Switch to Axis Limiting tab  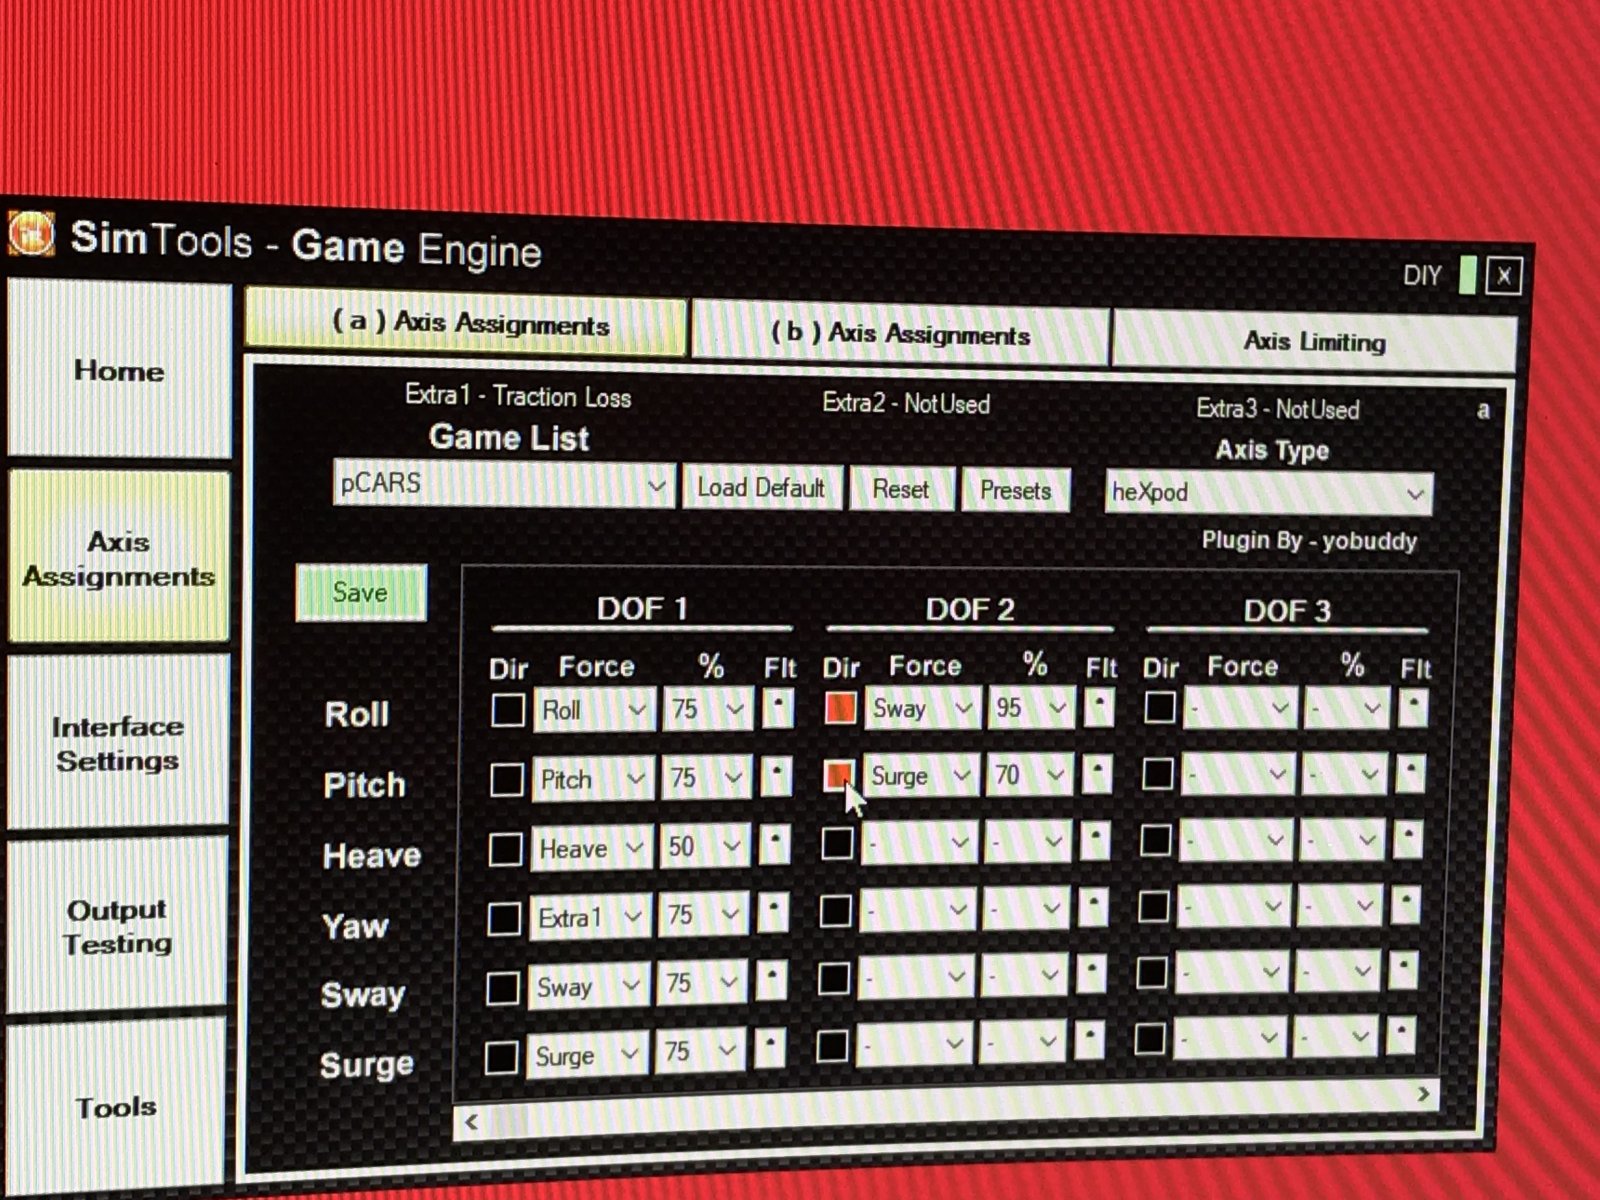pyautogui.click(x=1314, y=342)
